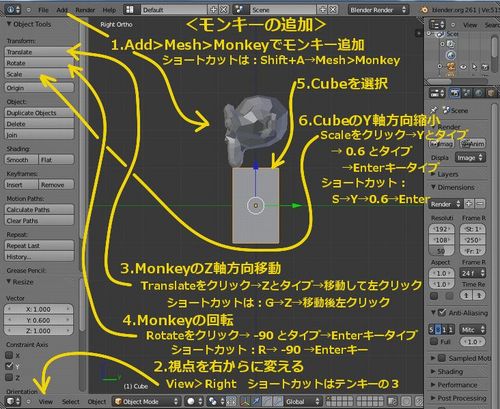The height and width of the screenshot is (409, 500).
Task: Click the outliner editor type icon
Action: click(x=437, y=25)
